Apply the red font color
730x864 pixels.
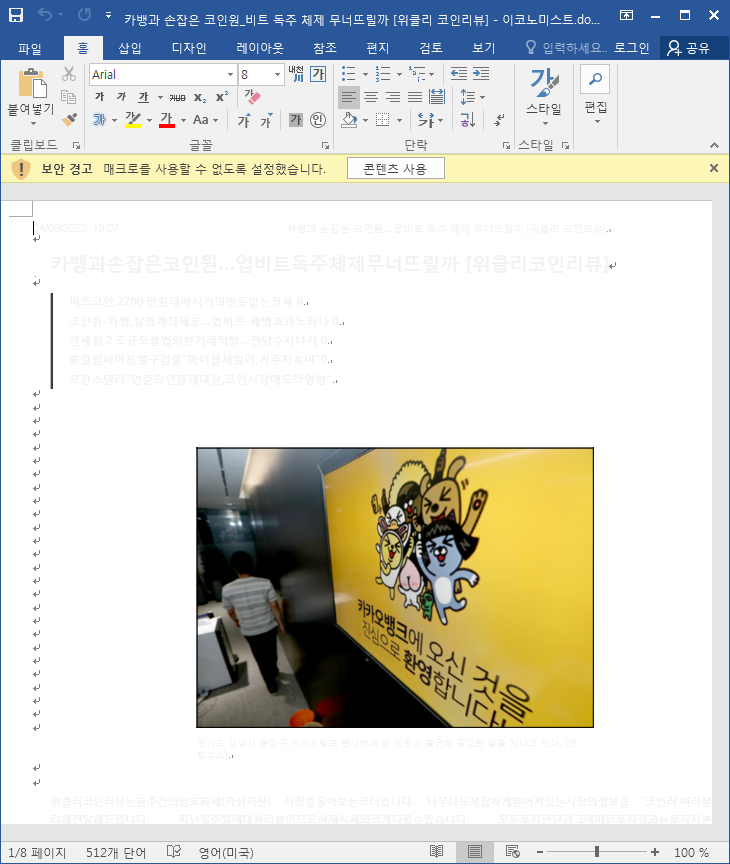coord(166,120)
